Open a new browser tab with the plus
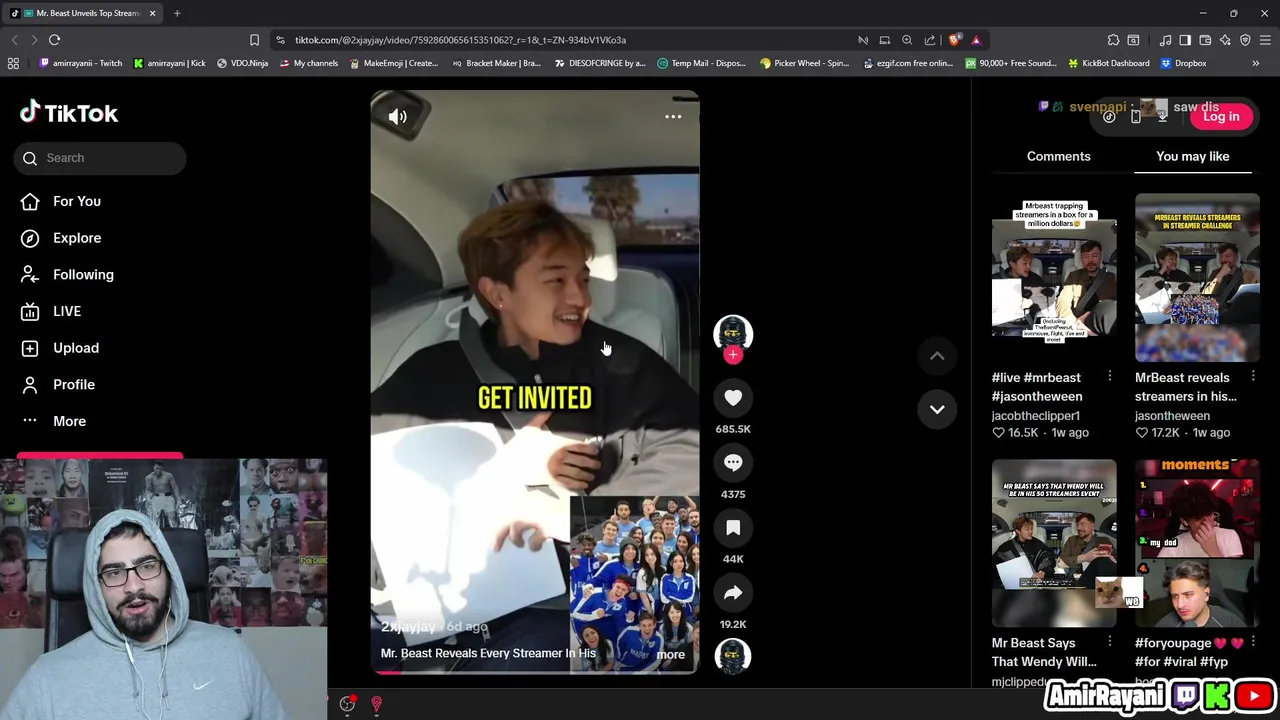 pyautogui.click(x=177, y=13)
